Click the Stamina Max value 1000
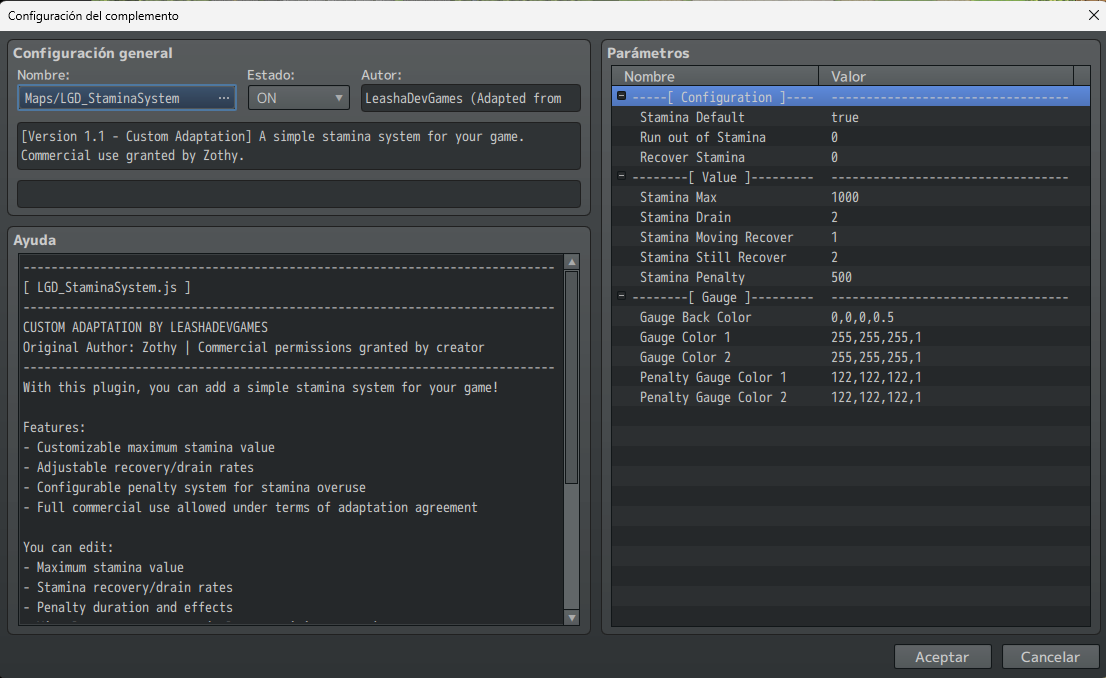The width and height of the screenshot is (1106, 678). (844, 197)
